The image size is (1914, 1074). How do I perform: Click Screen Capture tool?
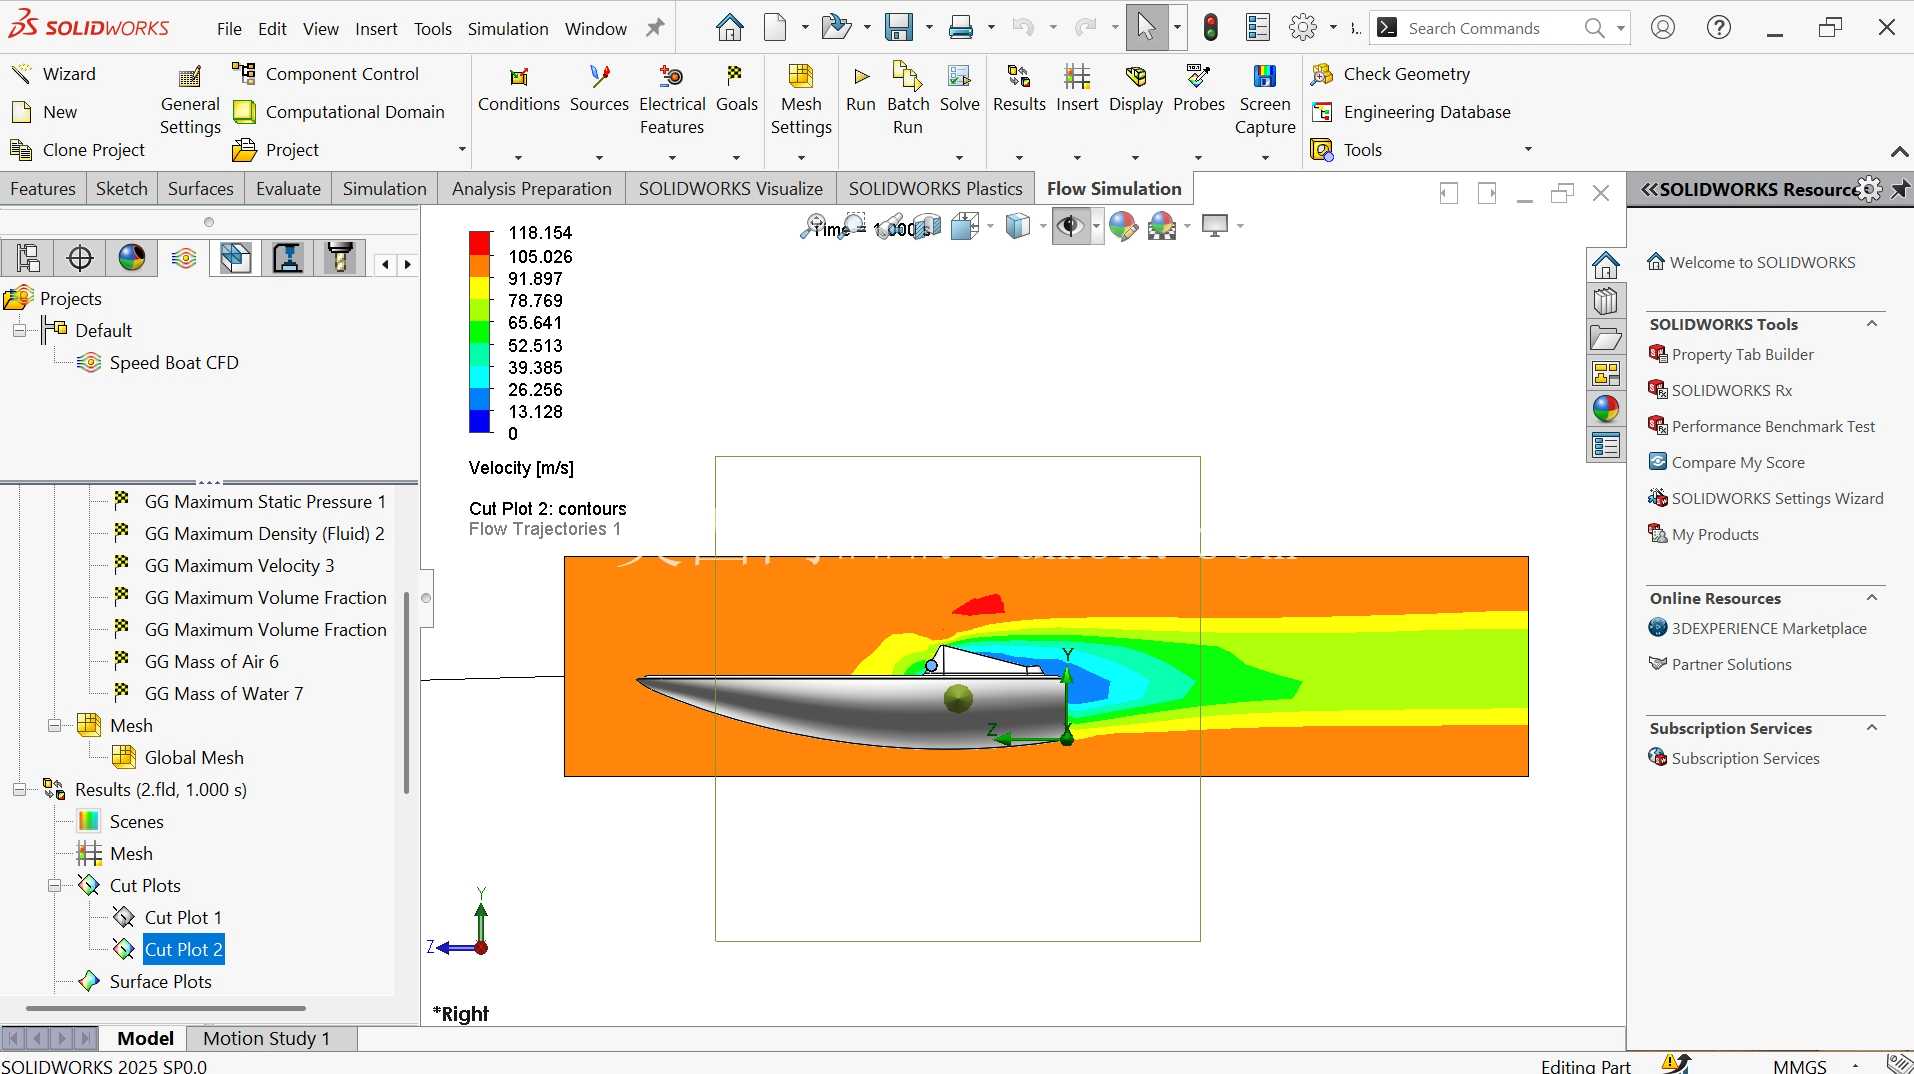pyautogui.click(x=1265, y=100)
